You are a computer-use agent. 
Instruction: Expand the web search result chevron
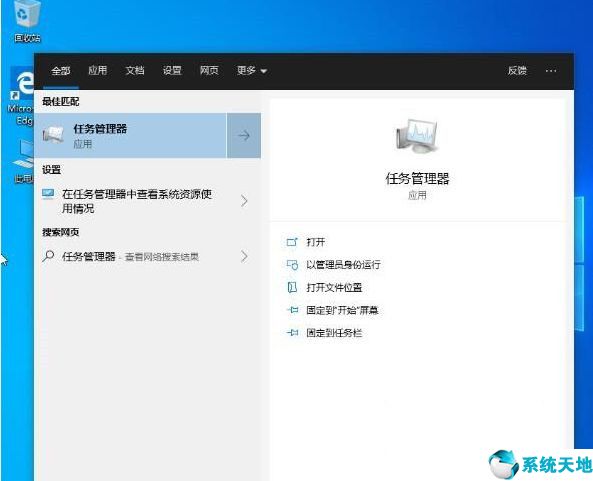point(244,257)
